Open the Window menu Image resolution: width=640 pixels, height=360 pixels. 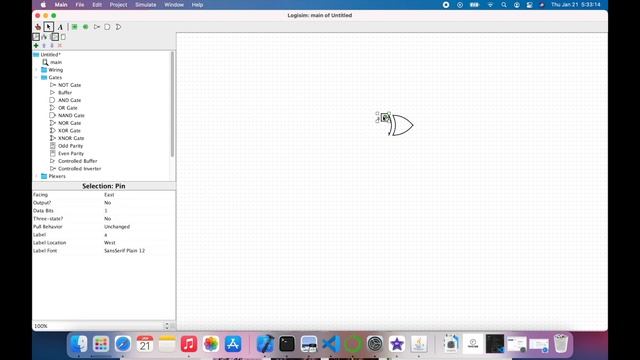(x=174, y=5)
